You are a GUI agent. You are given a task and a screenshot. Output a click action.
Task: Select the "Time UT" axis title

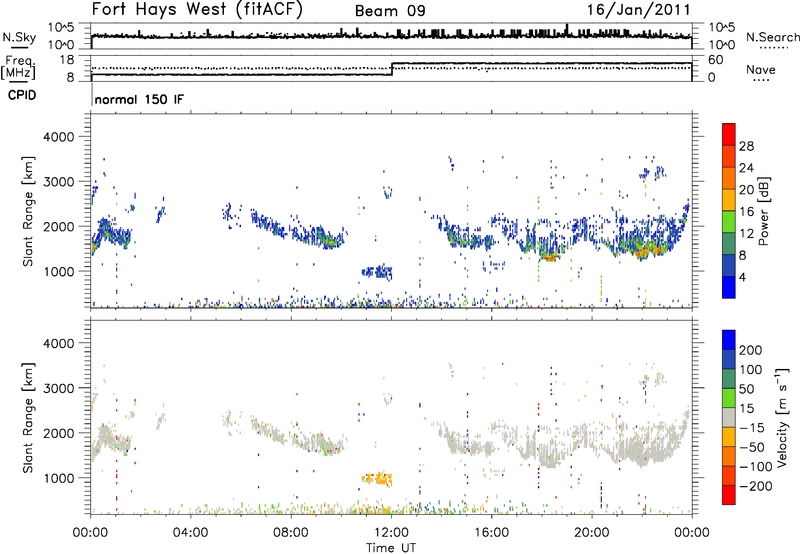[391, 548]
